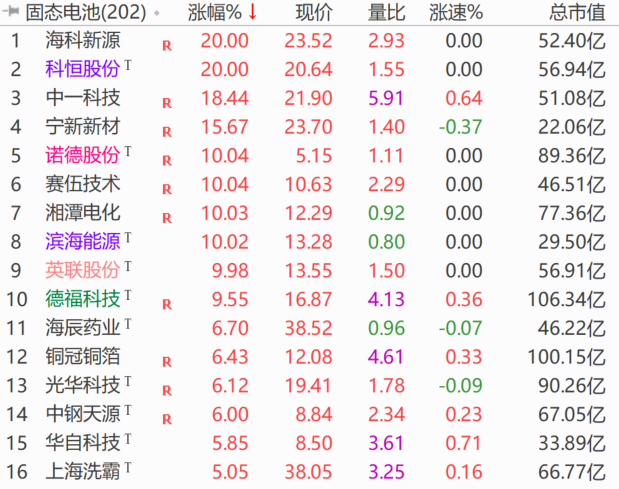This screenshot has width=619, height=489.
Task: Click 铜冠铜箔 volume ratio 4.61
Action: (386, 357)
